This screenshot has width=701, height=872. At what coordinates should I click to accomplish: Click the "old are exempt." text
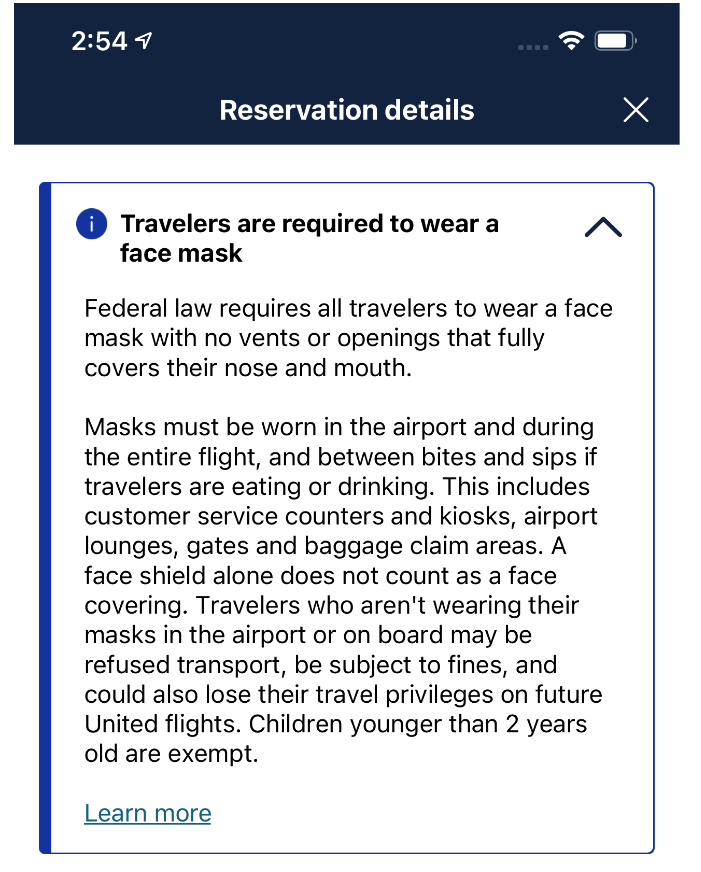[x=171, y=754]
